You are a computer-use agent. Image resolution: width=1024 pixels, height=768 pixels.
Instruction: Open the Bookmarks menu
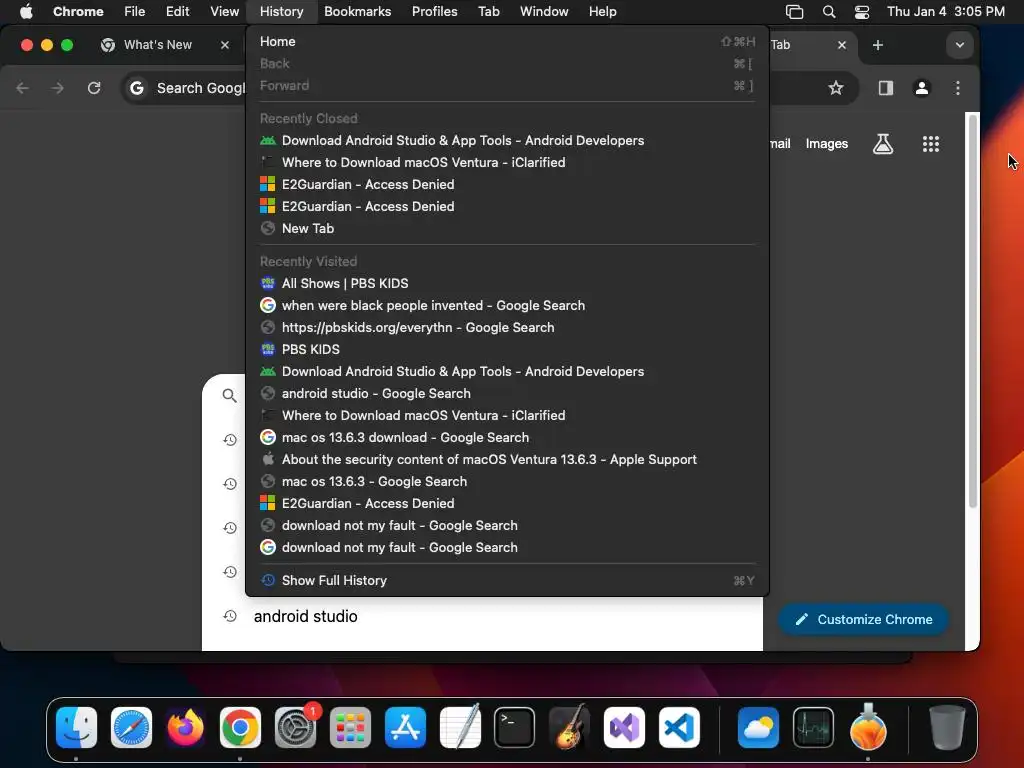pyautogui.click(x=357, y=11)
